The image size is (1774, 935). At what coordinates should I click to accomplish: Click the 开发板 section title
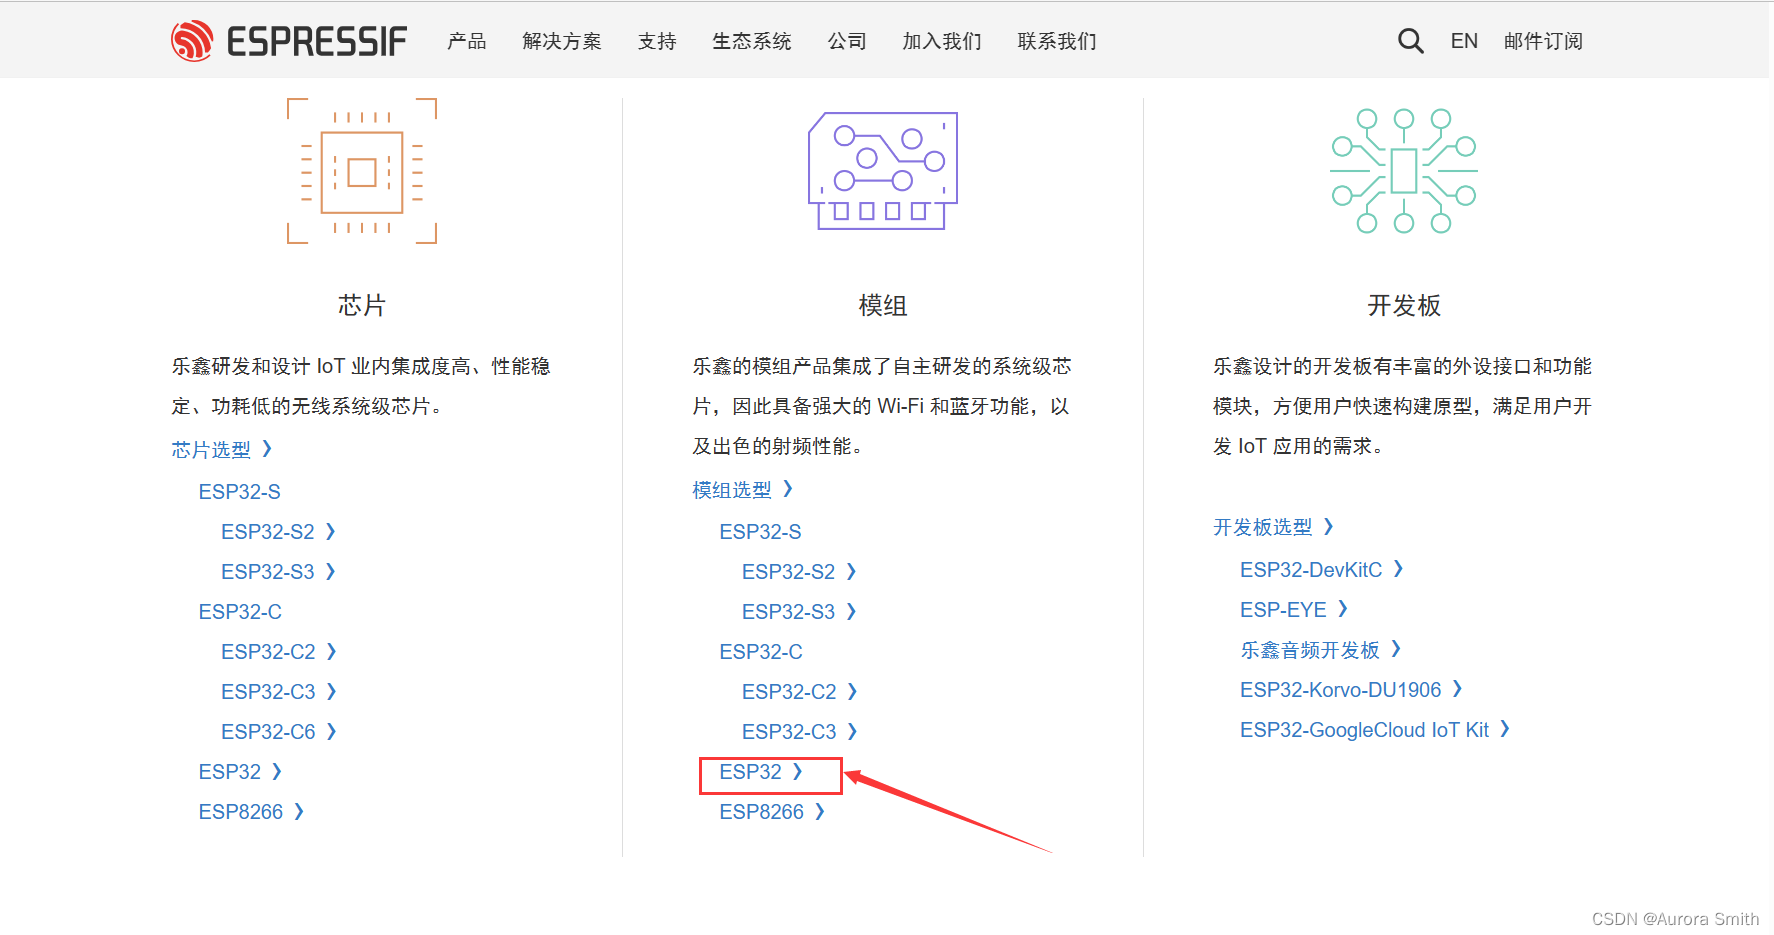tap(1404, 305)
